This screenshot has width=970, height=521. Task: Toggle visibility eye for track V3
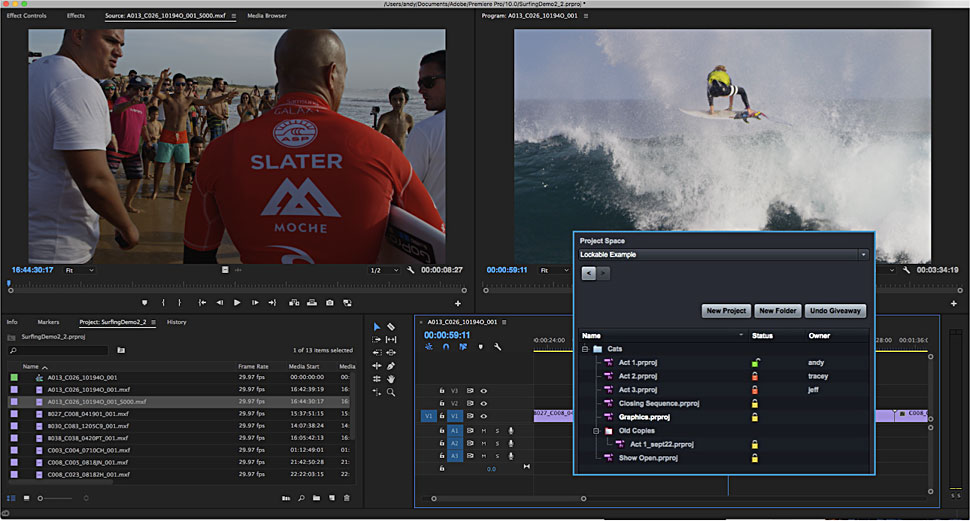pos(484,391)
